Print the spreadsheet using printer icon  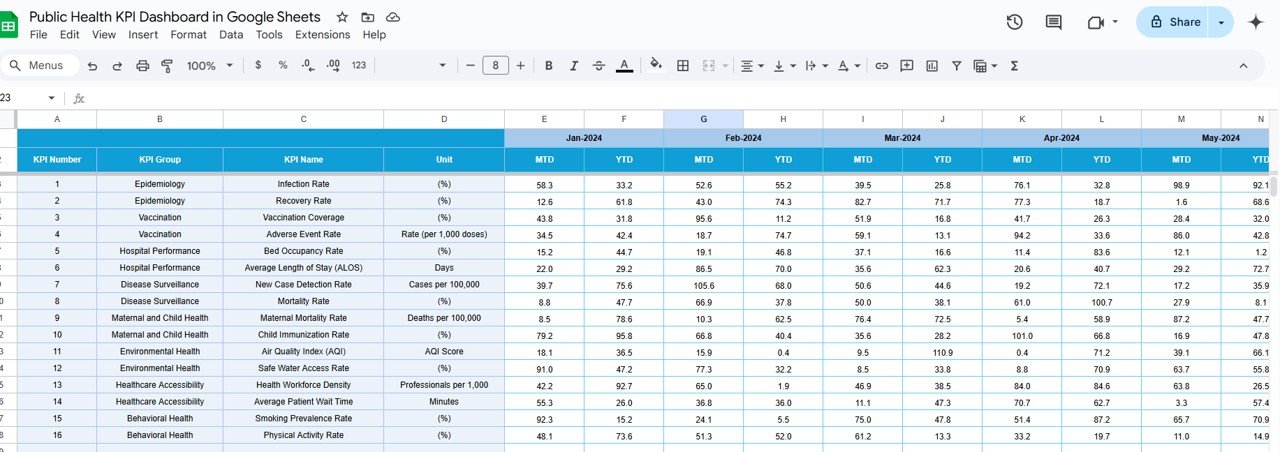(142, 65)
